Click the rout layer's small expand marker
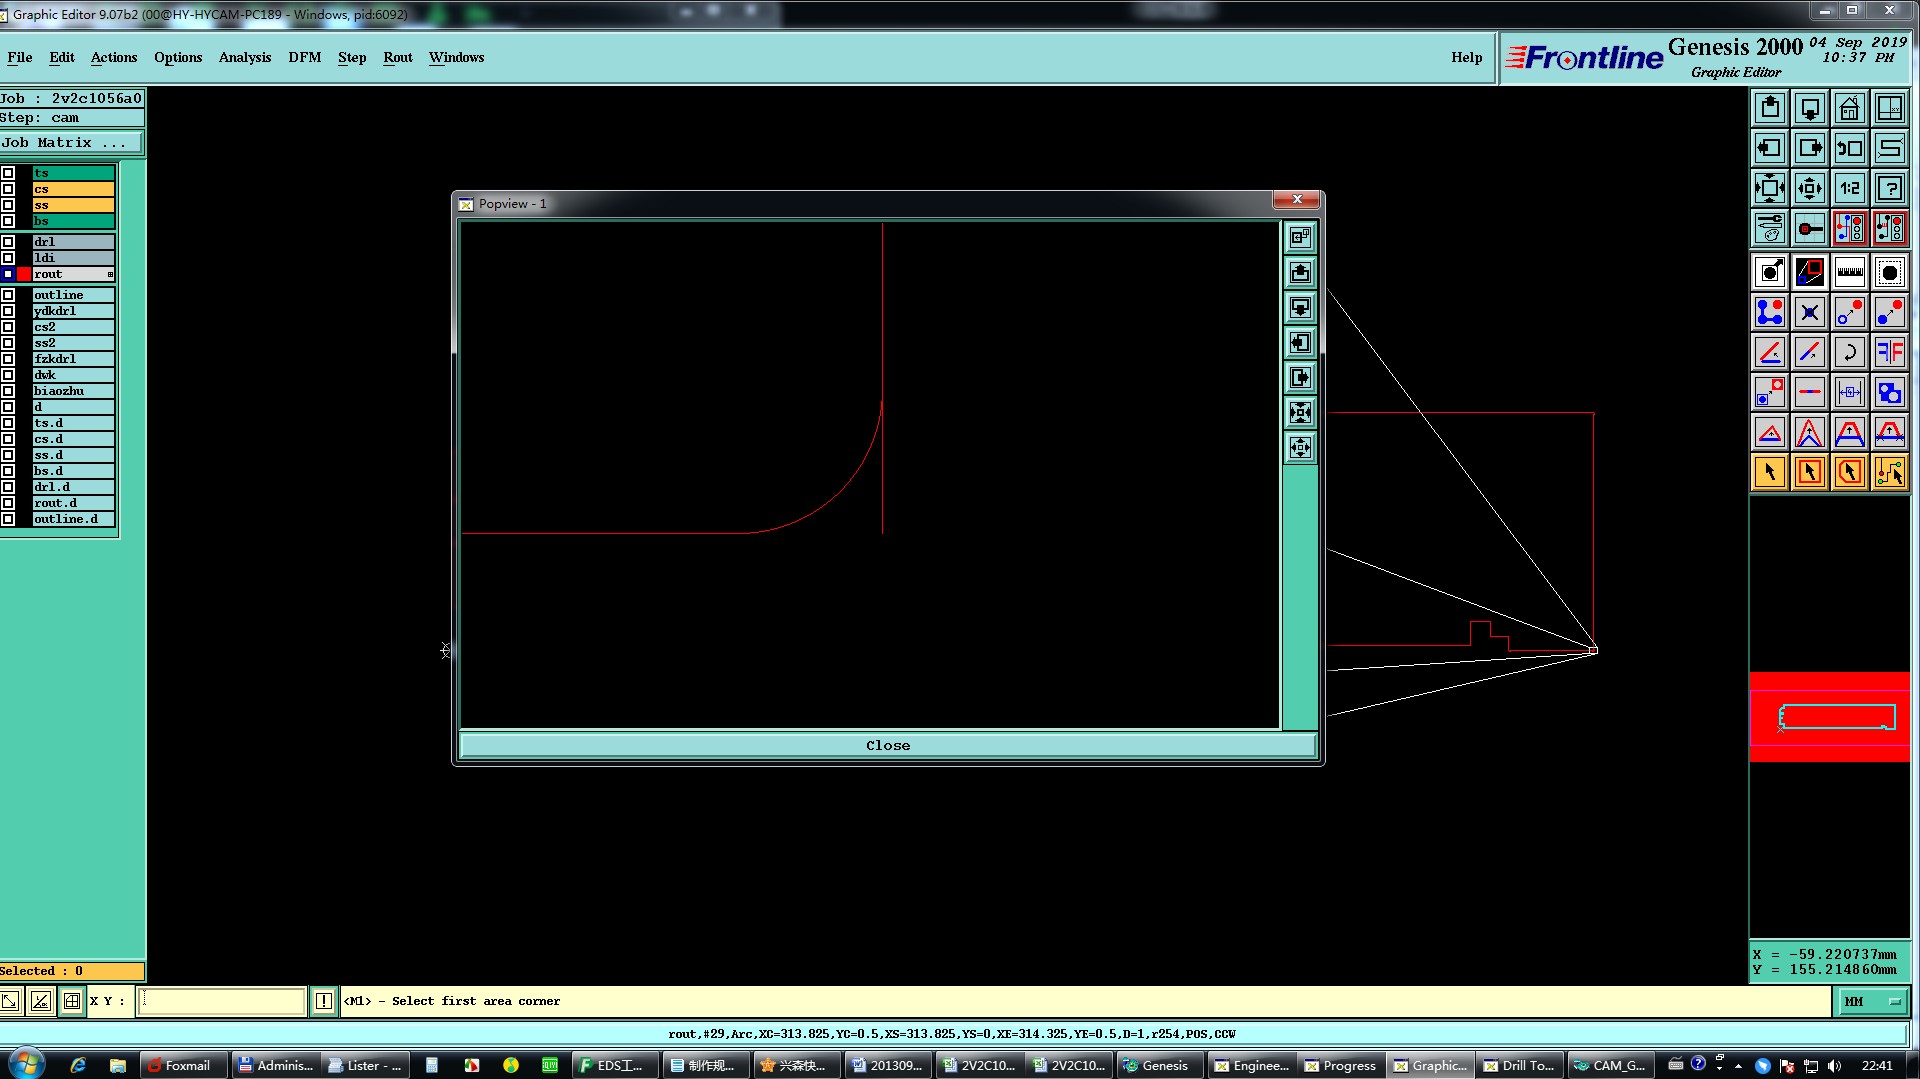This screenshot has width=1920, height=1079. (x=110, y=274)
